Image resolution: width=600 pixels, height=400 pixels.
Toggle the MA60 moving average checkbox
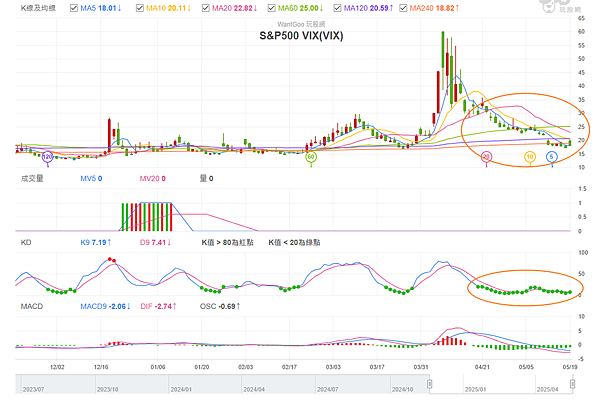click(271, 8)
